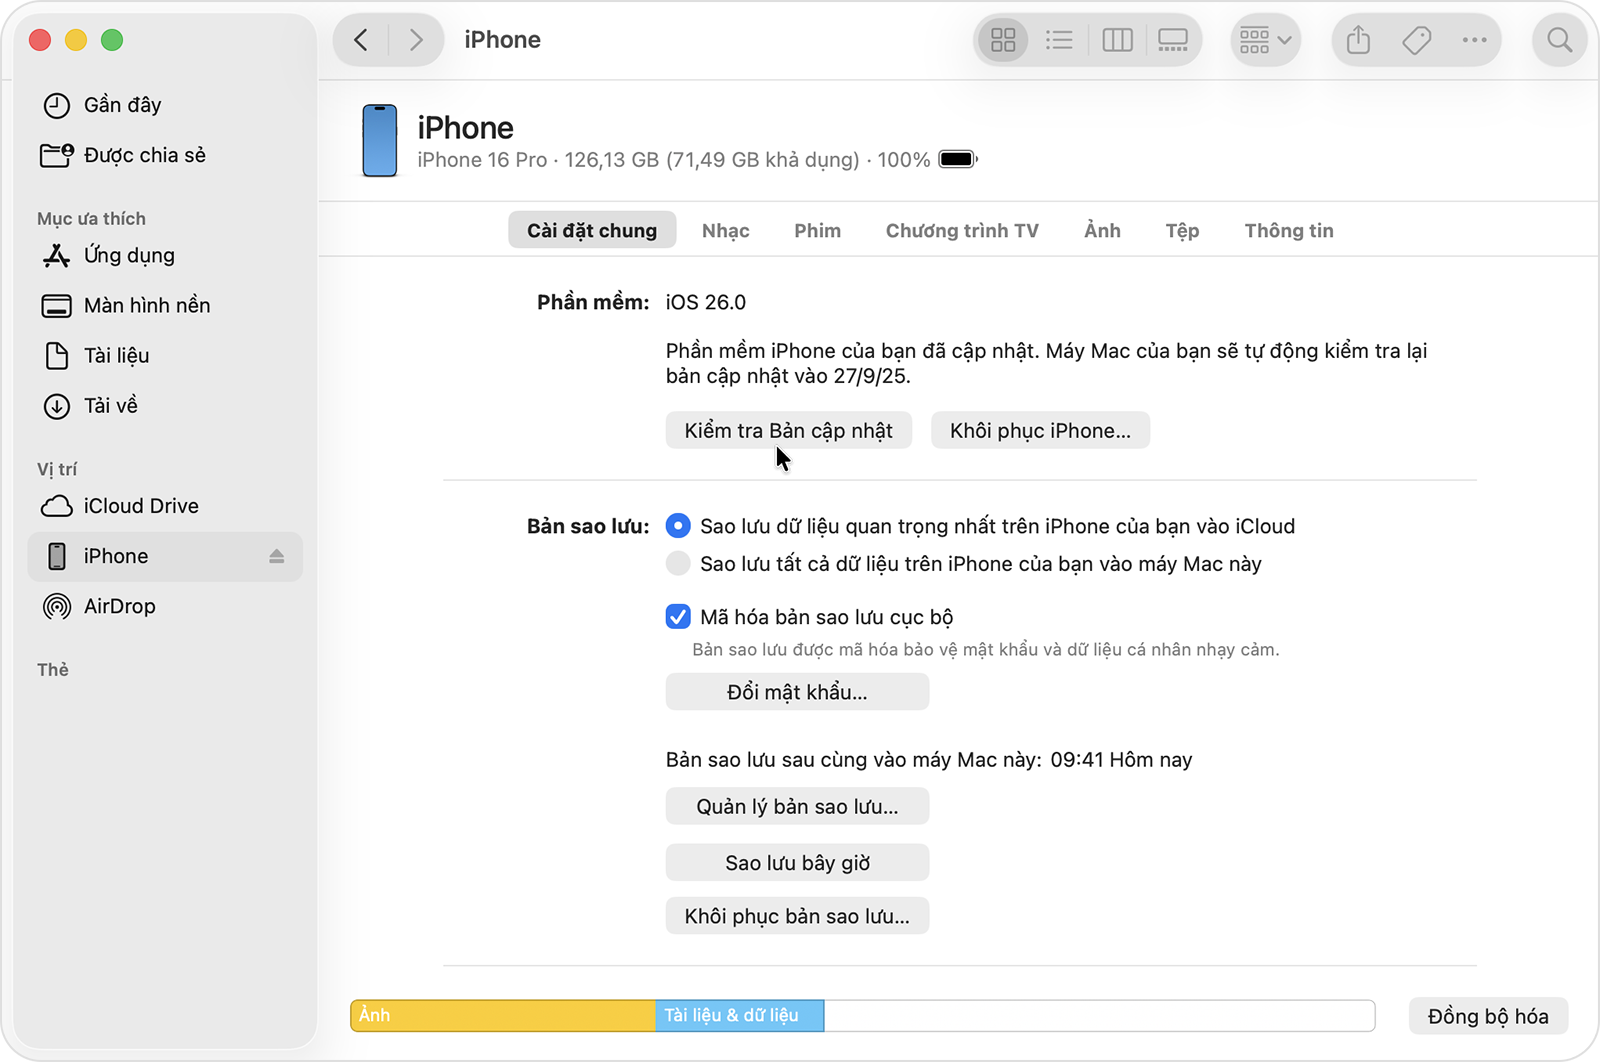The height and width of the screenshot is (1062, 1600).
Task: Click Khôi phục bản sao lưu button
Action: (797, 916)
